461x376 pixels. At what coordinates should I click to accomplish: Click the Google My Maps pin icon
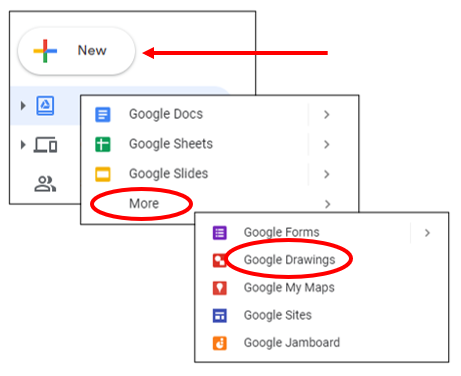click(x=220, y=288)
